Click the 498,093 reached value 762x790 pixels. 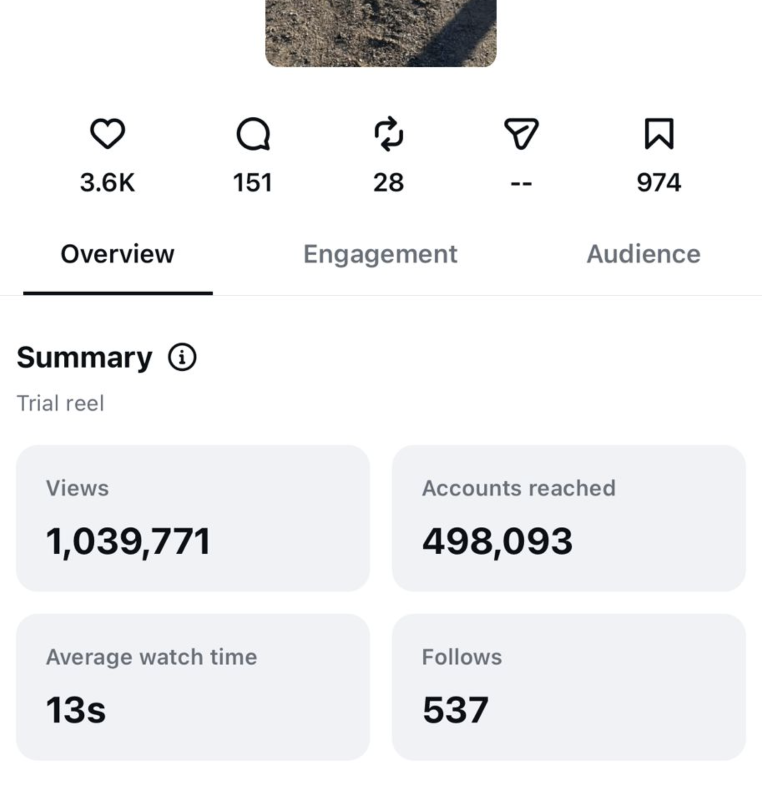pos(497,542)
